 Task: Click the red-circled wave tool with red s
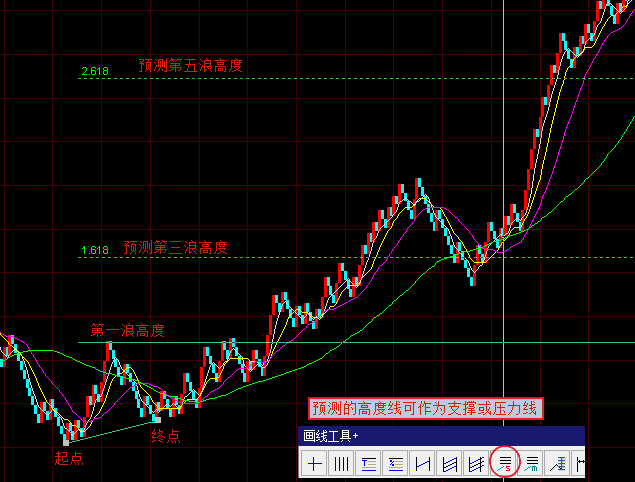coord(505,462)
